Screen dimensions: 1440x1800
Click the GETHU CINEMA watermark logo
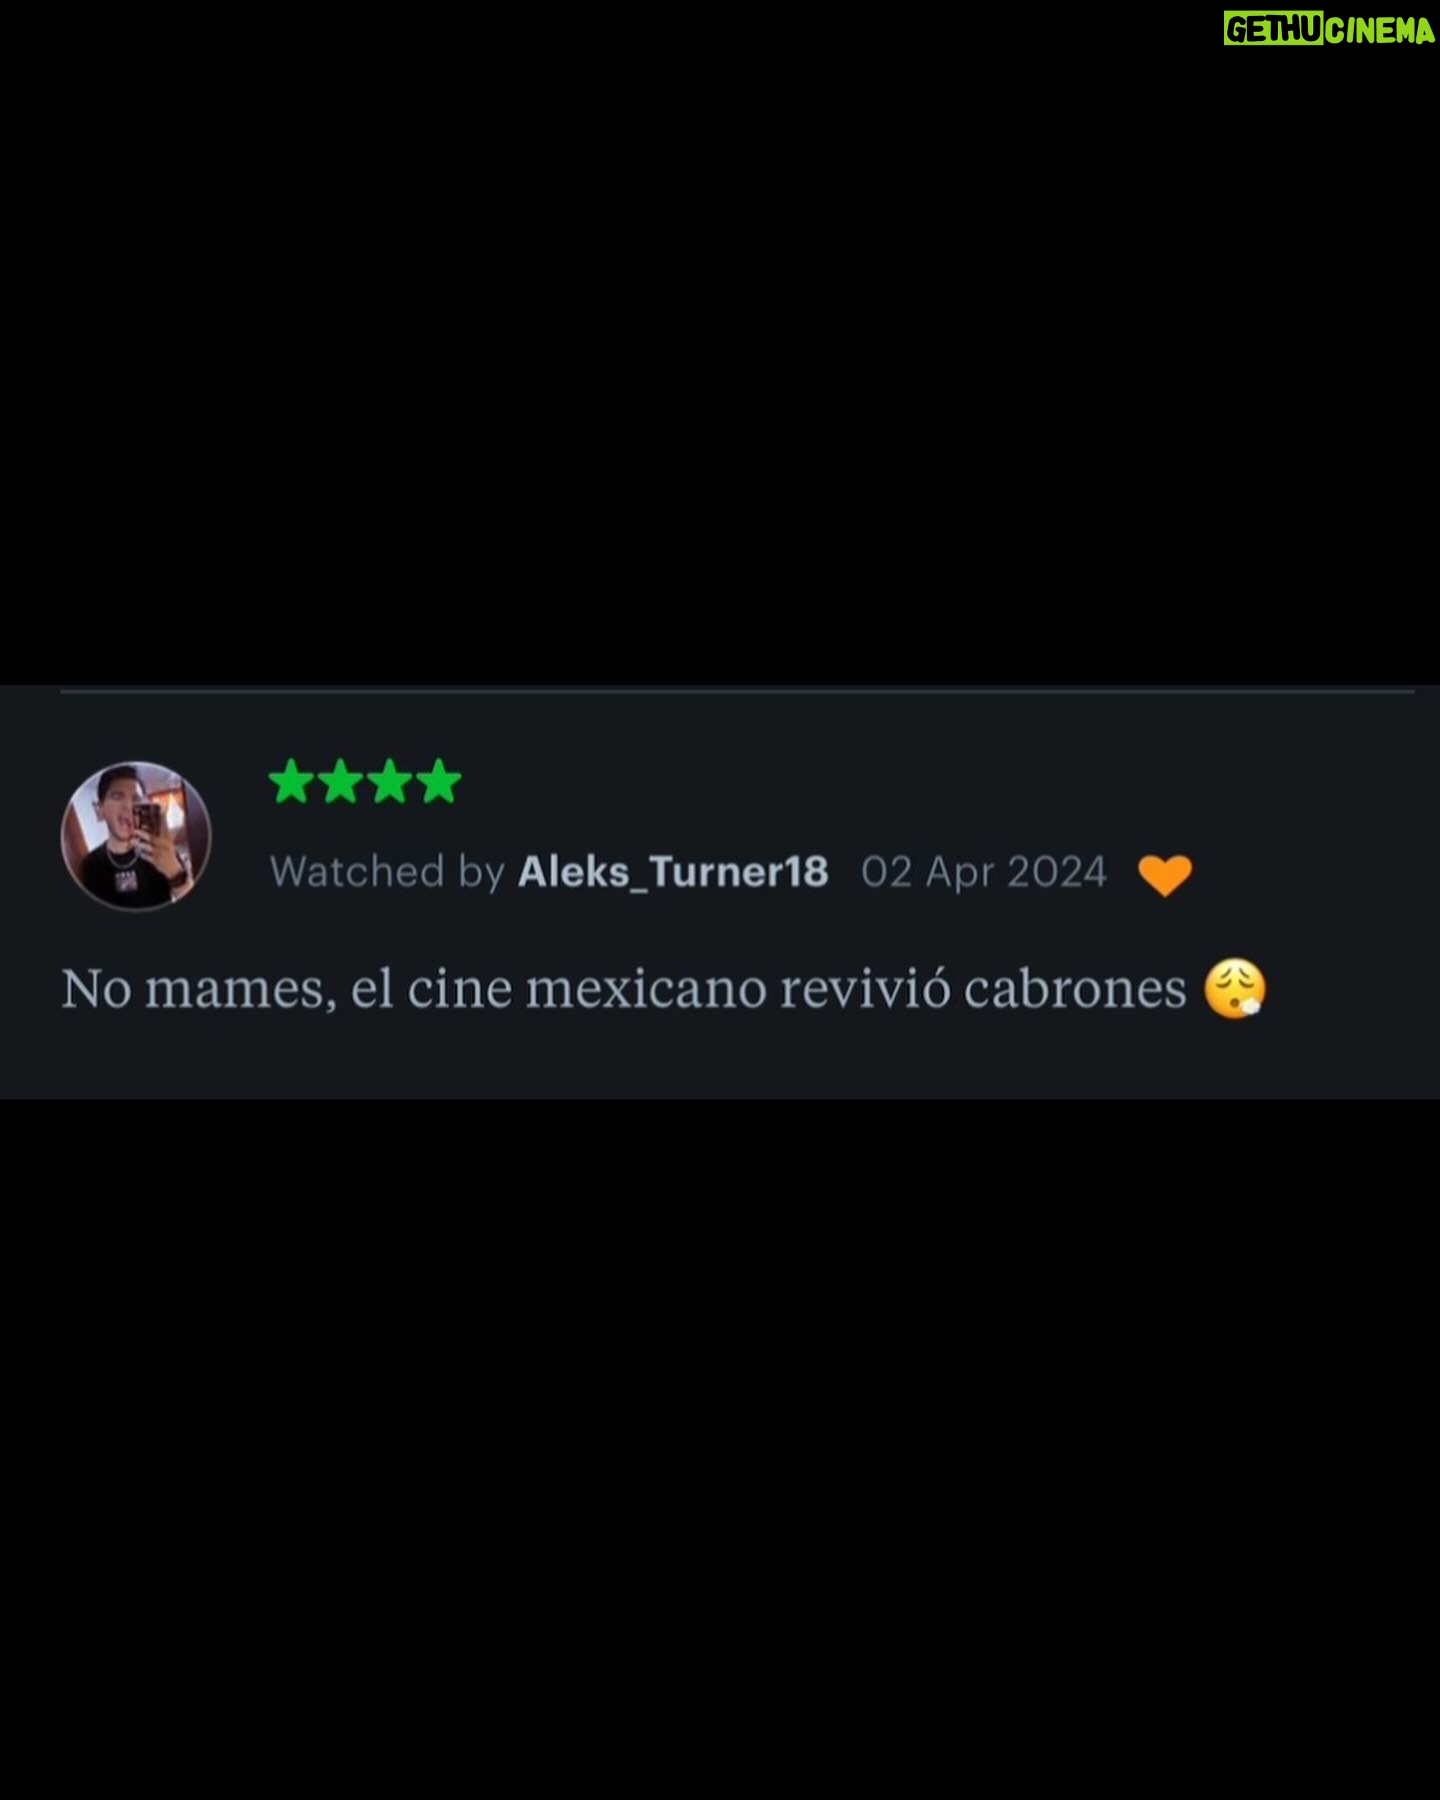1329,30
